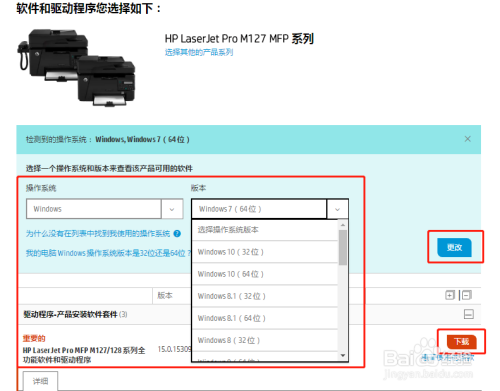
Task: Choose Windows 10 (64位) from list
Action: coord(265,274)
